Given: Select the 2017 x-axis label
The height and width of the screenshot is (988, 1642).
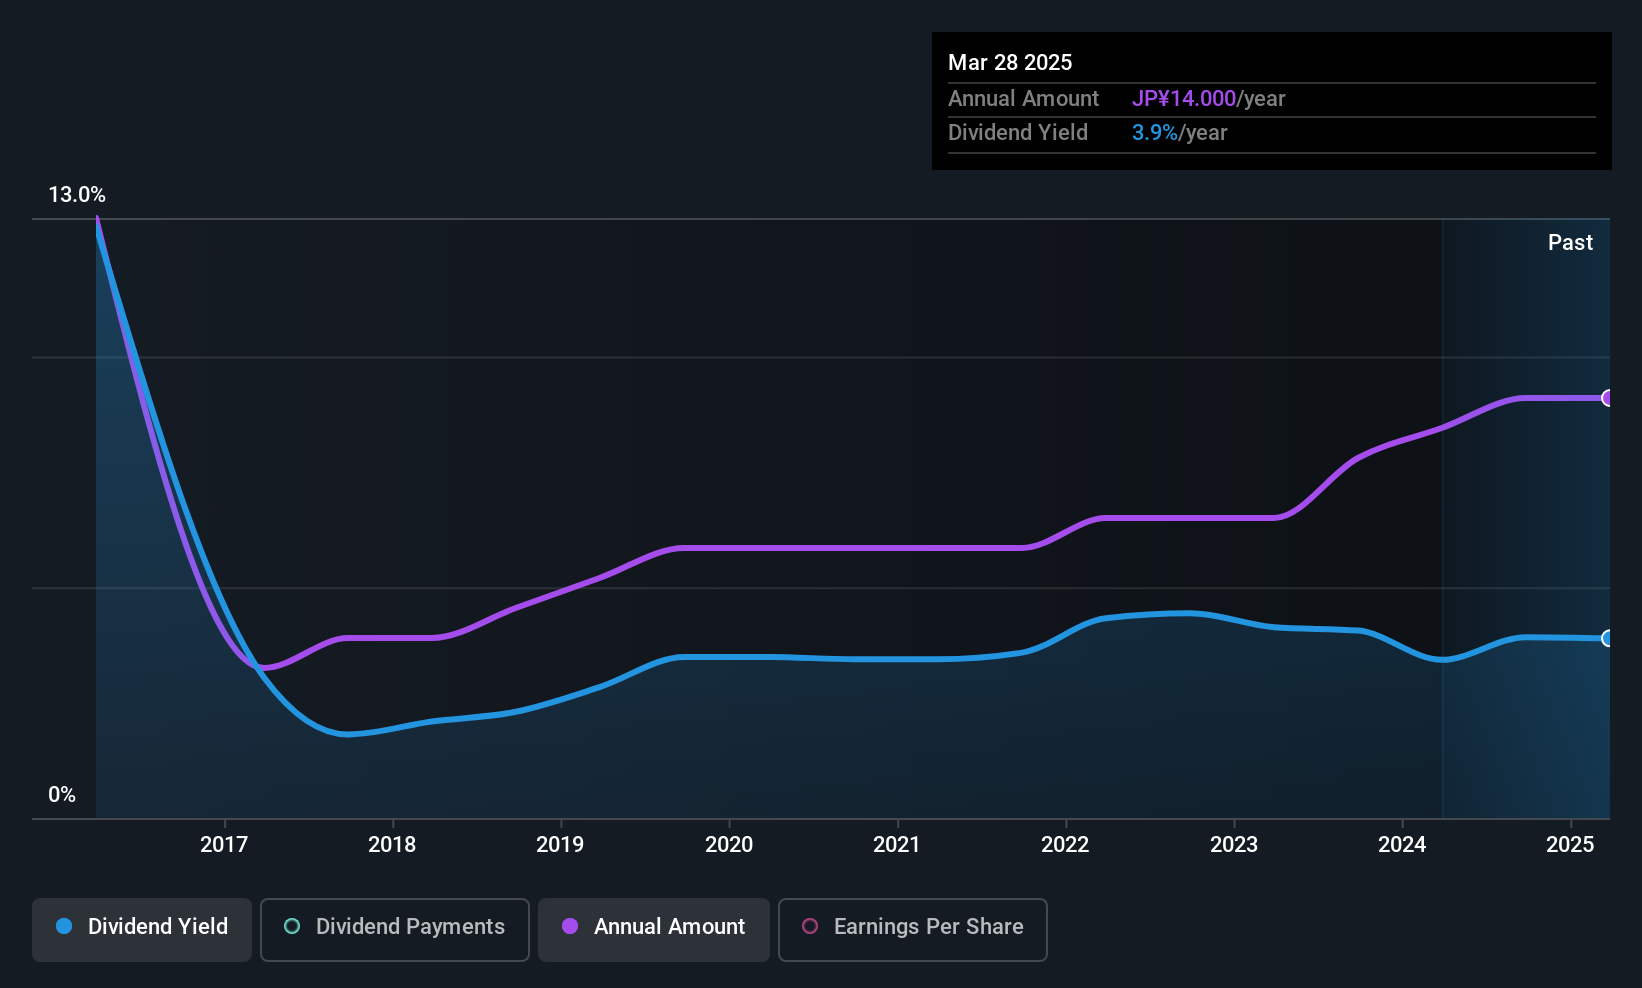Looking at the screenshot, I should coord(224,845).
